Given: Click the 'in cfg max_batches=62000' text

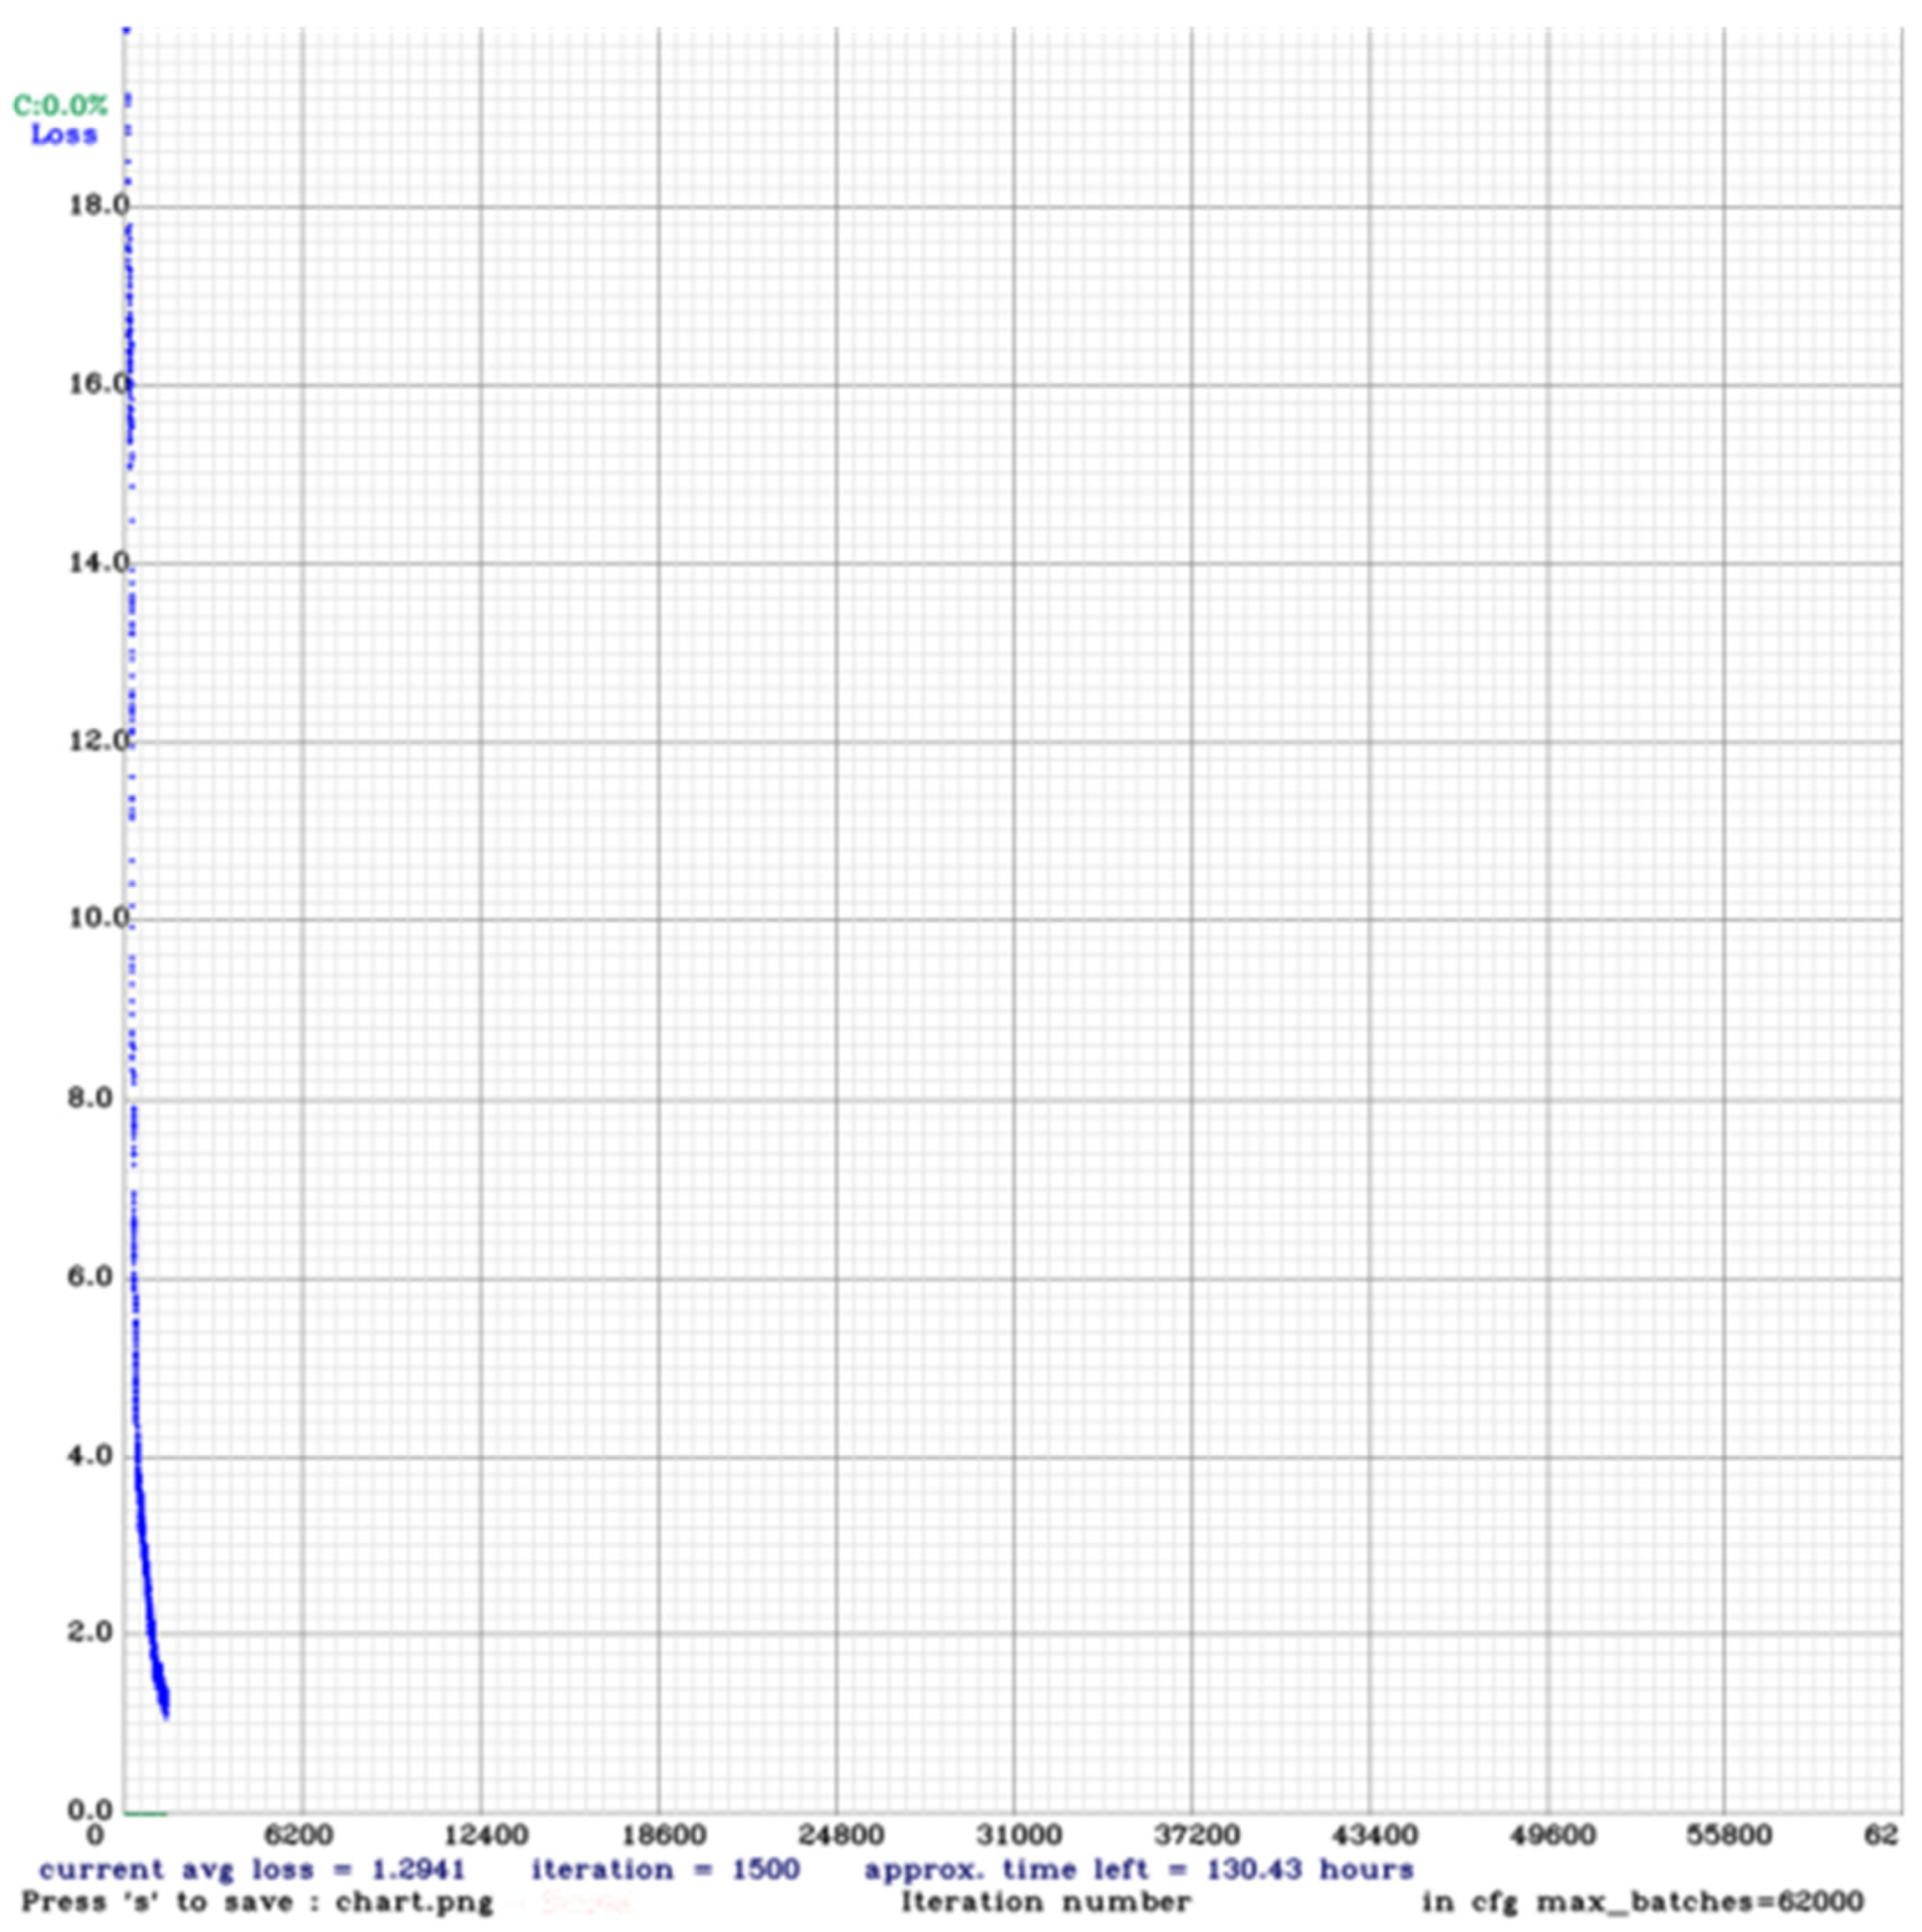Looking at the screenshot, I should (1643, 1901).
